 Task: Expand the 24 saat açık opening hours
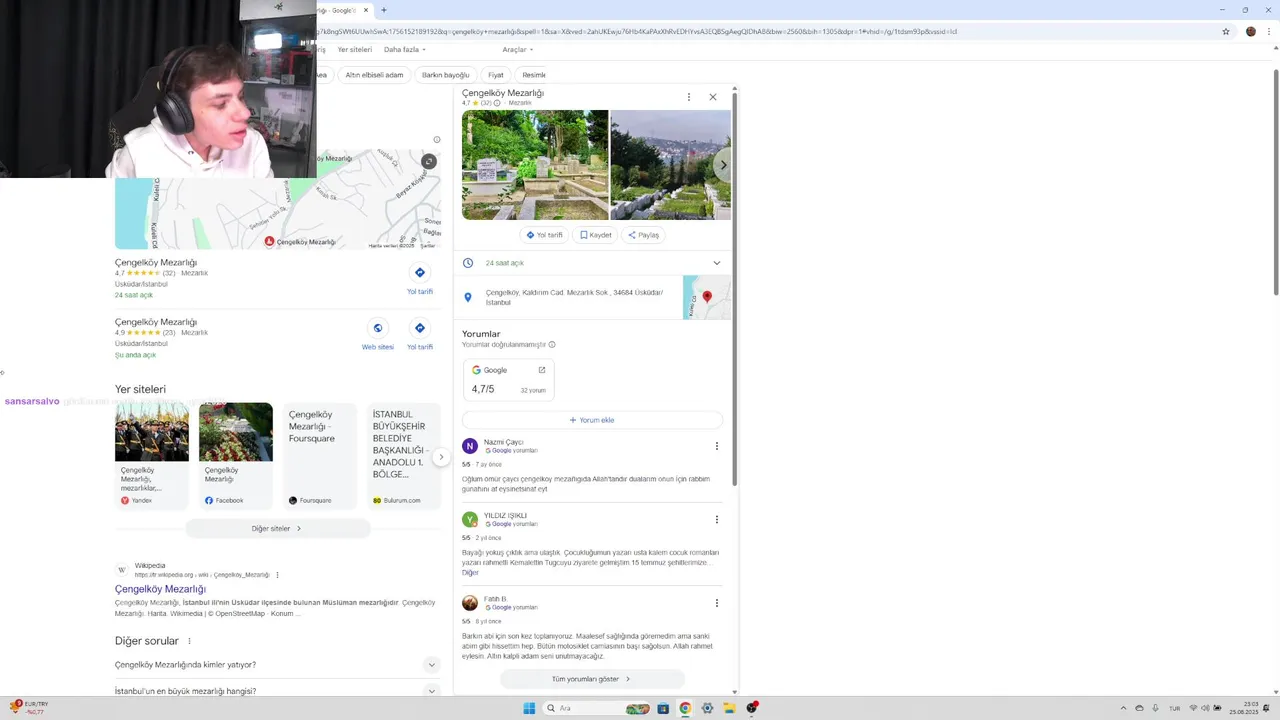tap(592, 263)
